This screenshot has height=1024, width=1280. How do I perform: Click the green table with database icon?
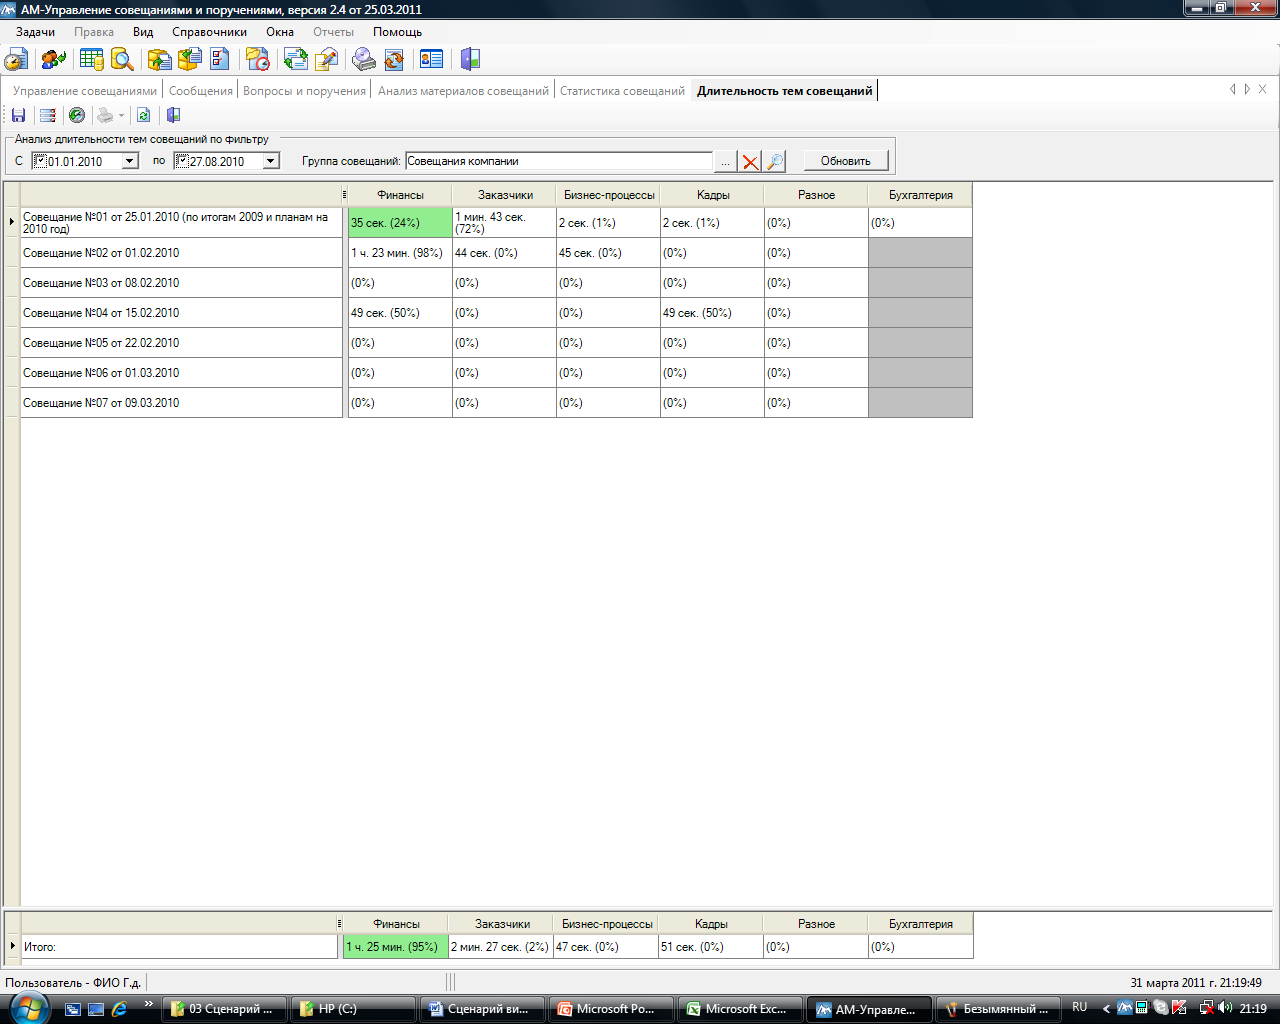pyautogui.click(x=92, y=60)
